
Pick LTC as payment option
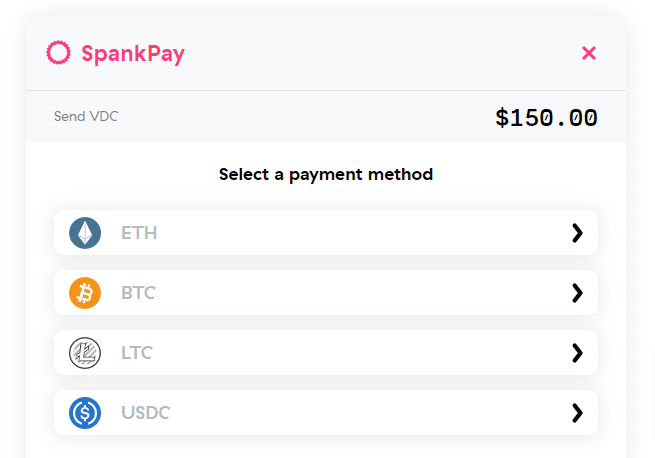coord(137,353)
